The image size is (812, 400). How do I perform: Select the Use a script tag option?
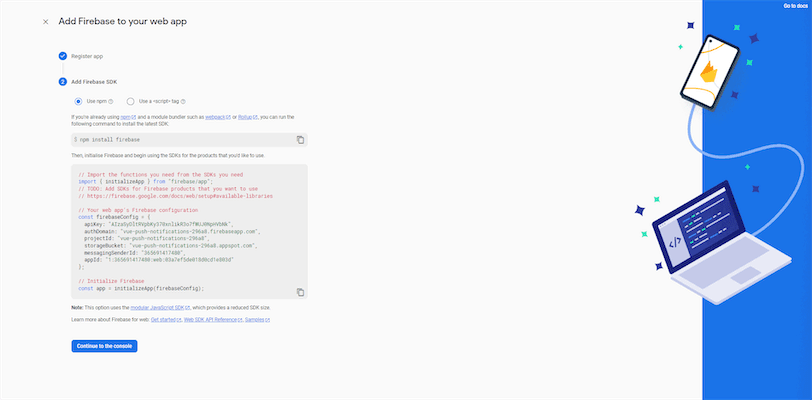point(130,102)
